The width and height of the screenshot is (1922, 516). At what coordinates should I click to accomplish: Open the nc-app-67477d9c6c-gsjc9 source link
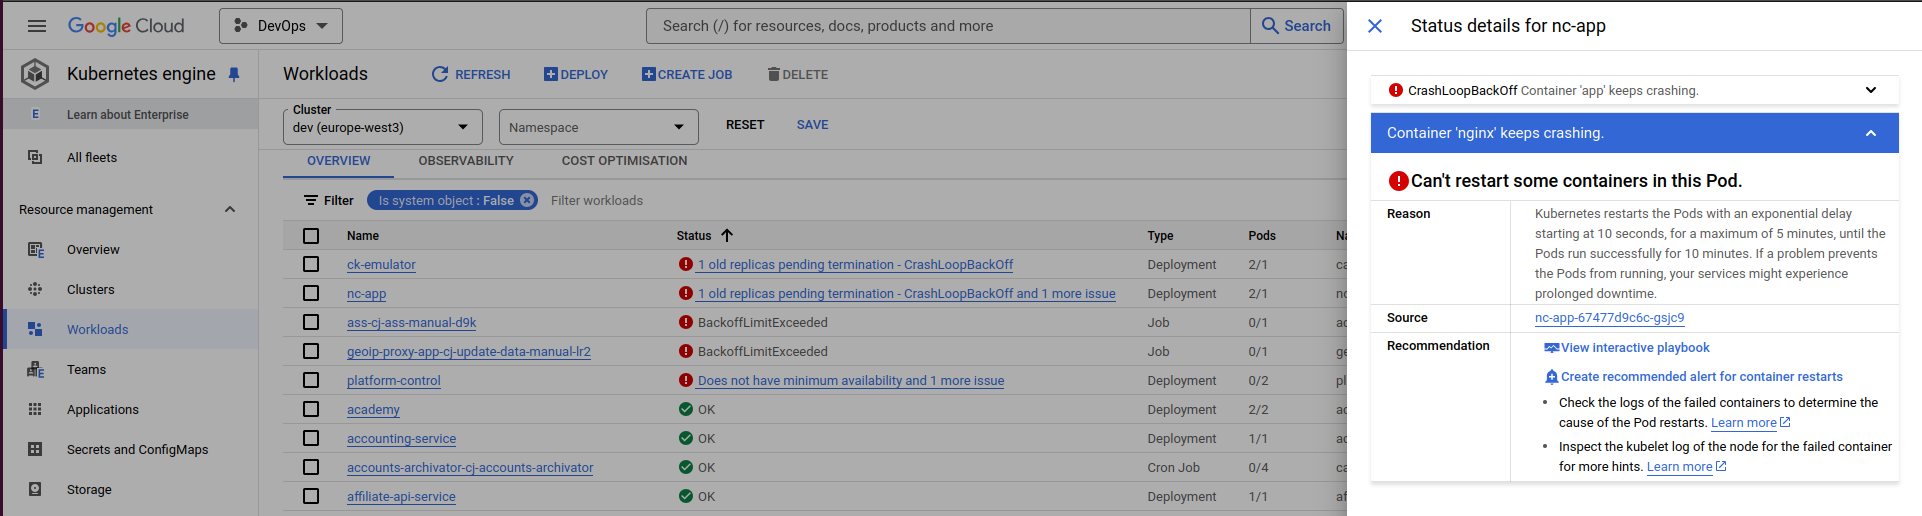point(1609,318)
